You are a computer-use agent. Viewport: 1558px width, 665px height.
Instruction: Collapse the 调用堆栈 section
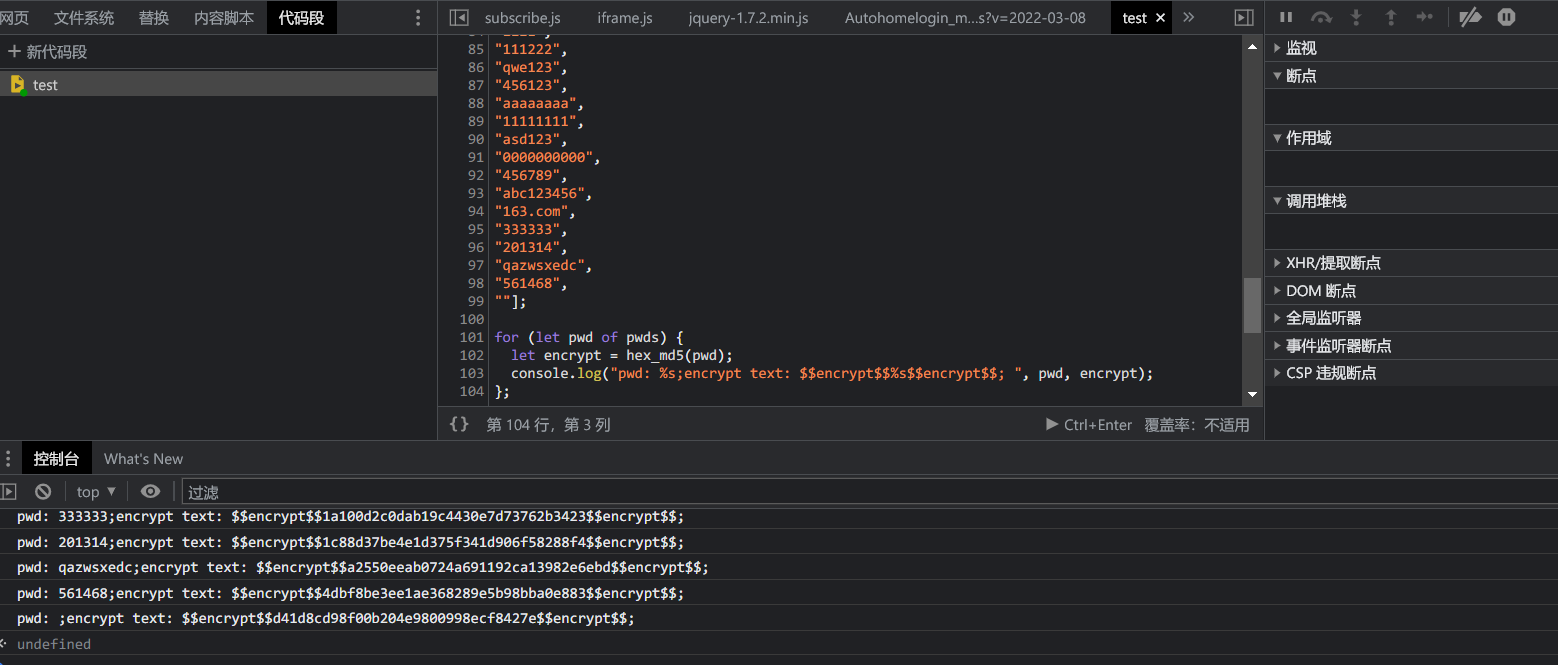pos(1411,201)
